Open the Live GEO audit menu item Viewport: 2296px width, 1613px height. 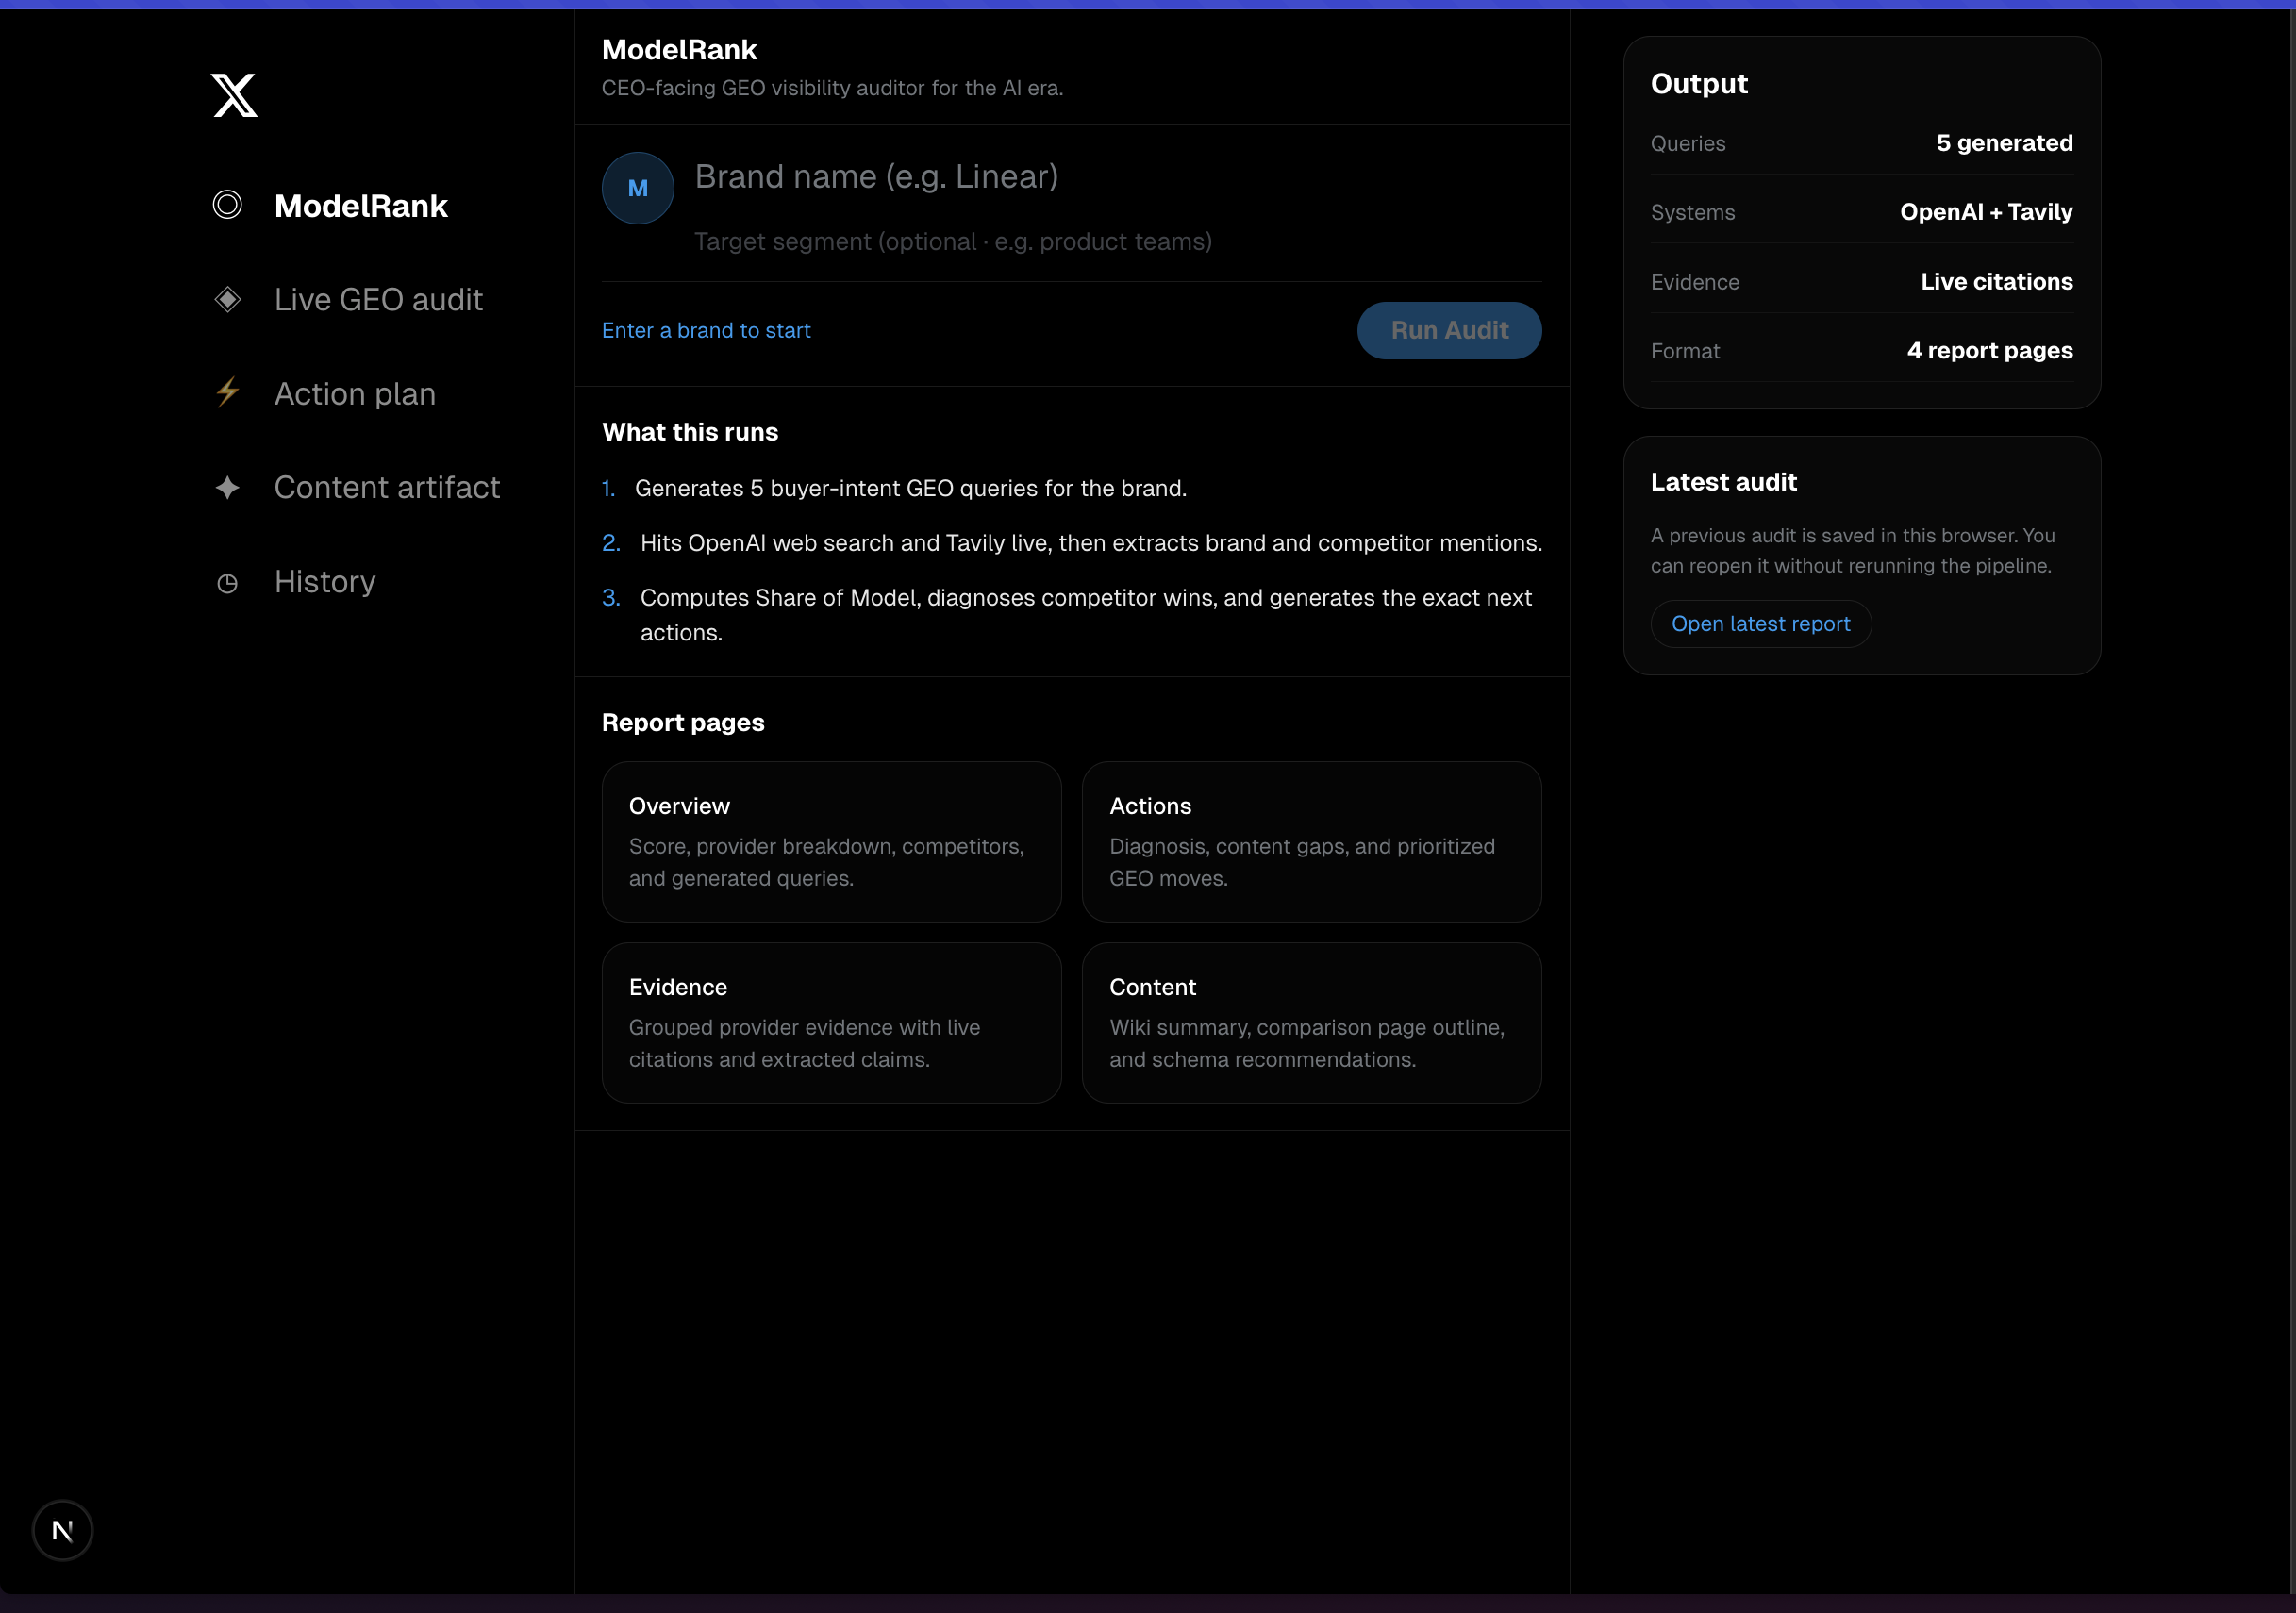coord(378,299)
